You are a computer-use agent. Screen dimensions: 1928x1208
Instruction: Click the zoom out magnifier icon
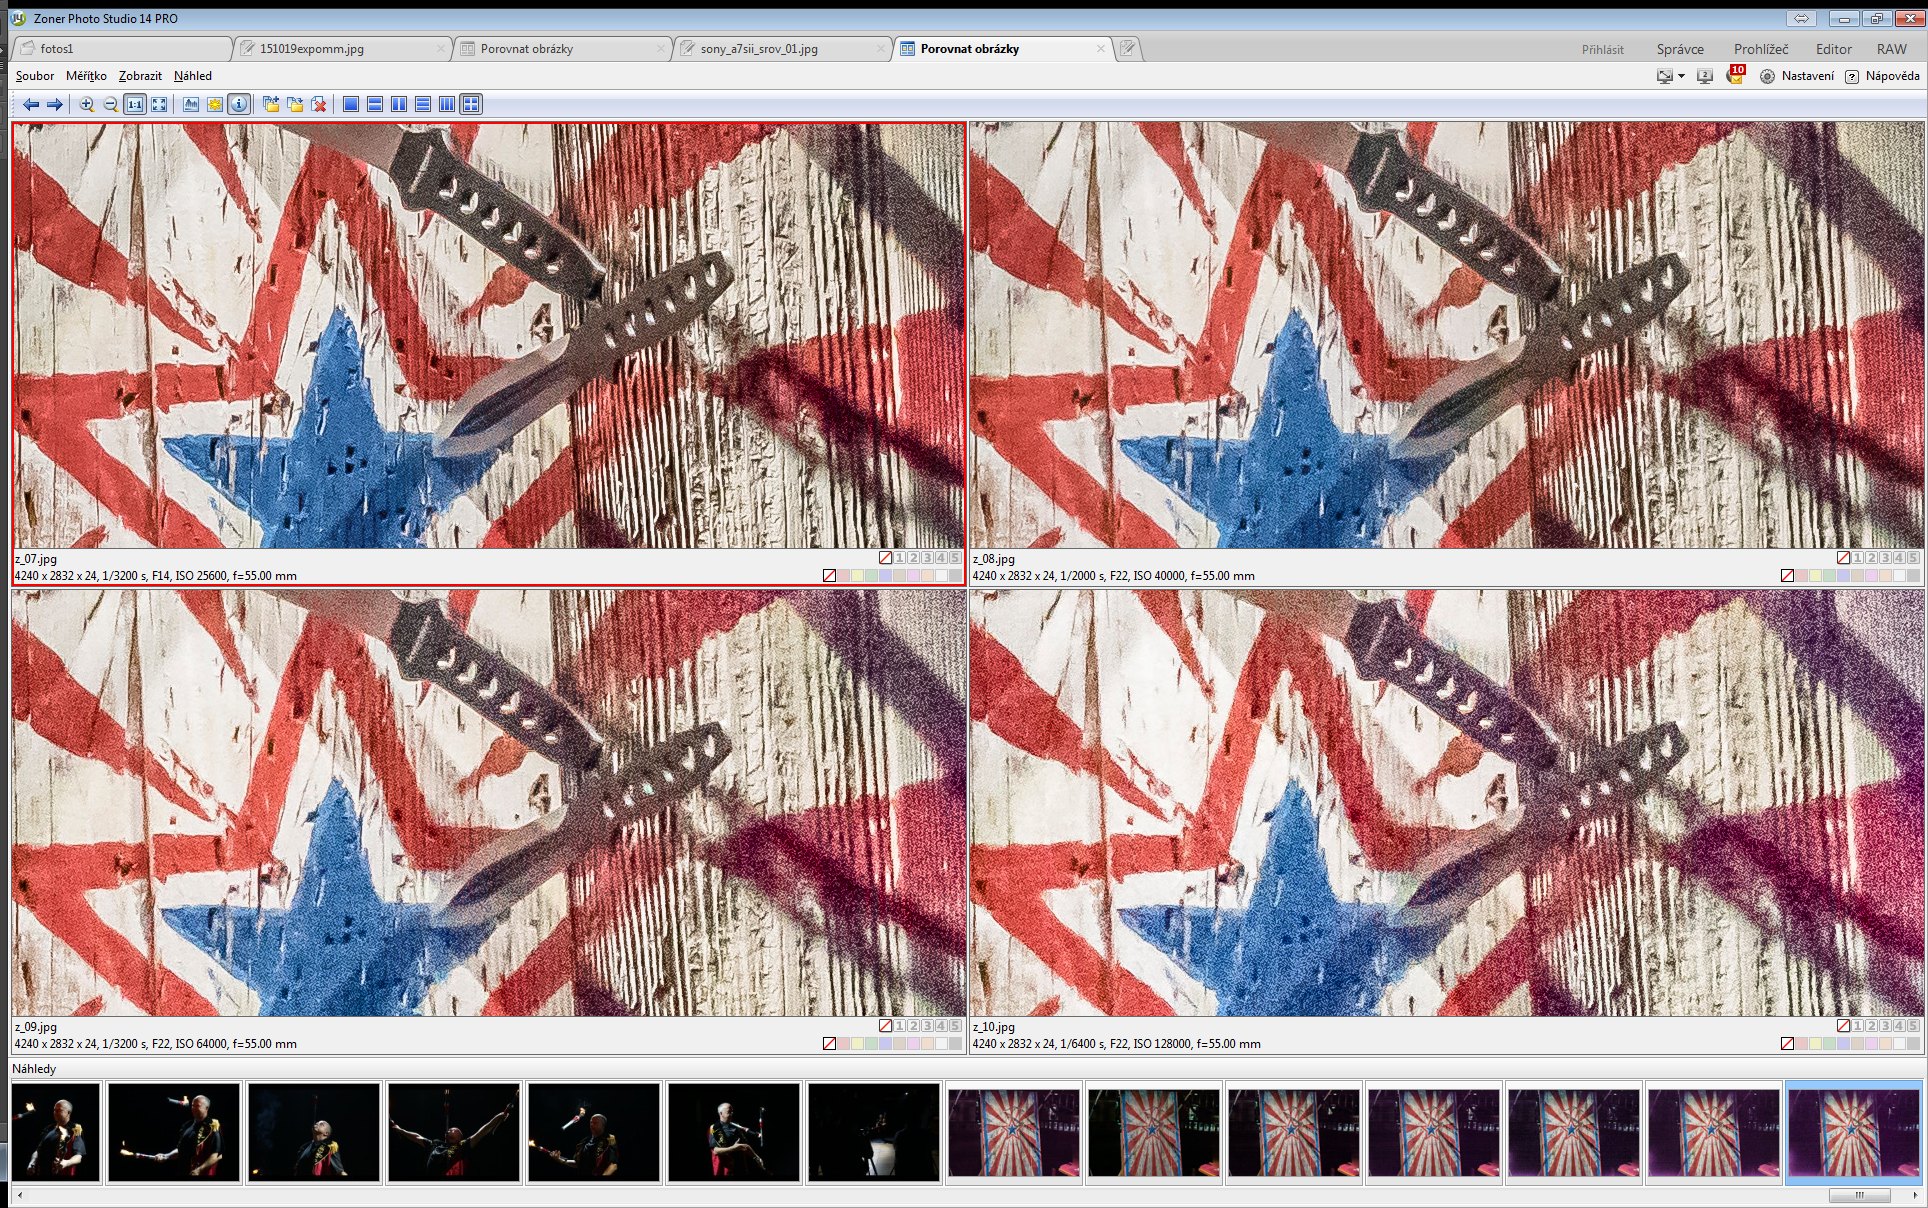point(111,104)
